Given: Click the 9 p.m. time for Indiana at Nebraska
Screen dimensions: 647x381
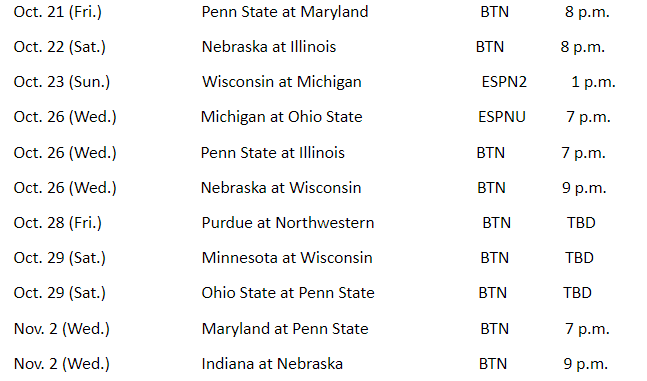Looking at the screenshot, I should (586, 364).
